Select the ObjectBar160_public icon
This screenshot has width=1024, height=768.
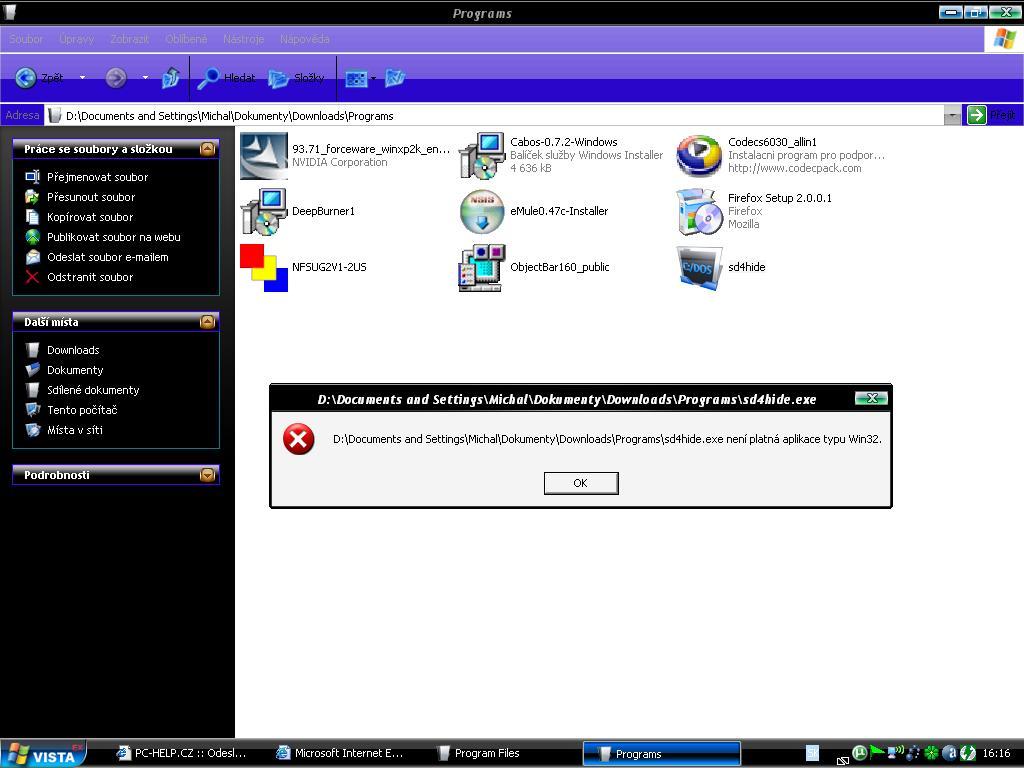[x=481, y=268]
